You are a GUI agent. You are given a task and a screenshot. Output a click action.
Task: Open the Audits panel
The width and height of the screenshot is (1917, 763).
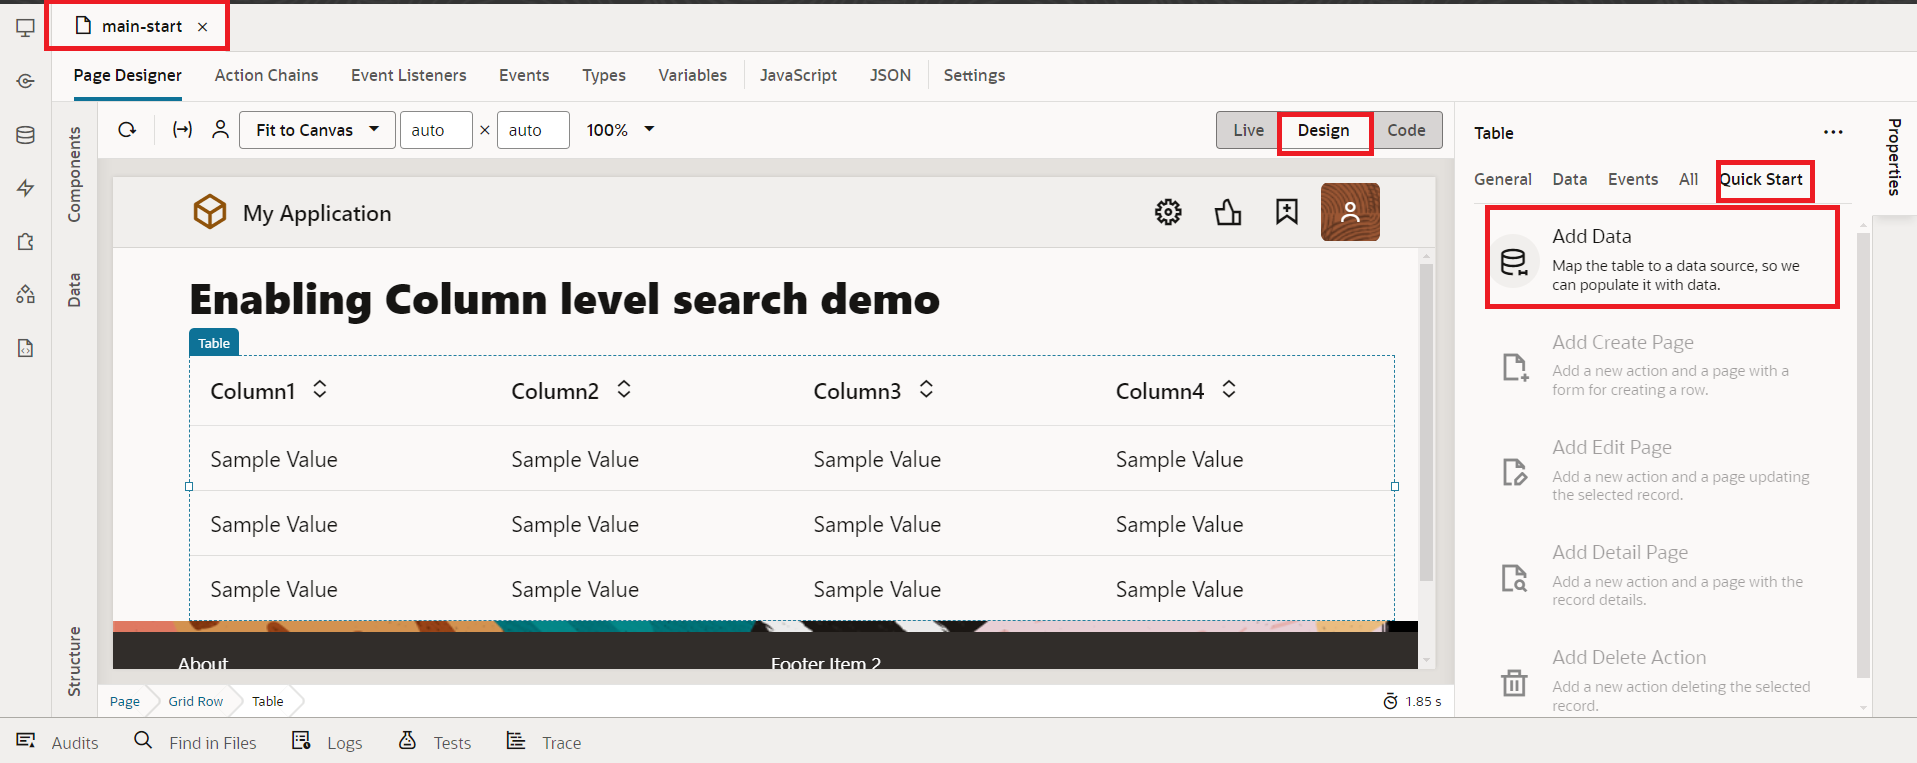(57, 742)
